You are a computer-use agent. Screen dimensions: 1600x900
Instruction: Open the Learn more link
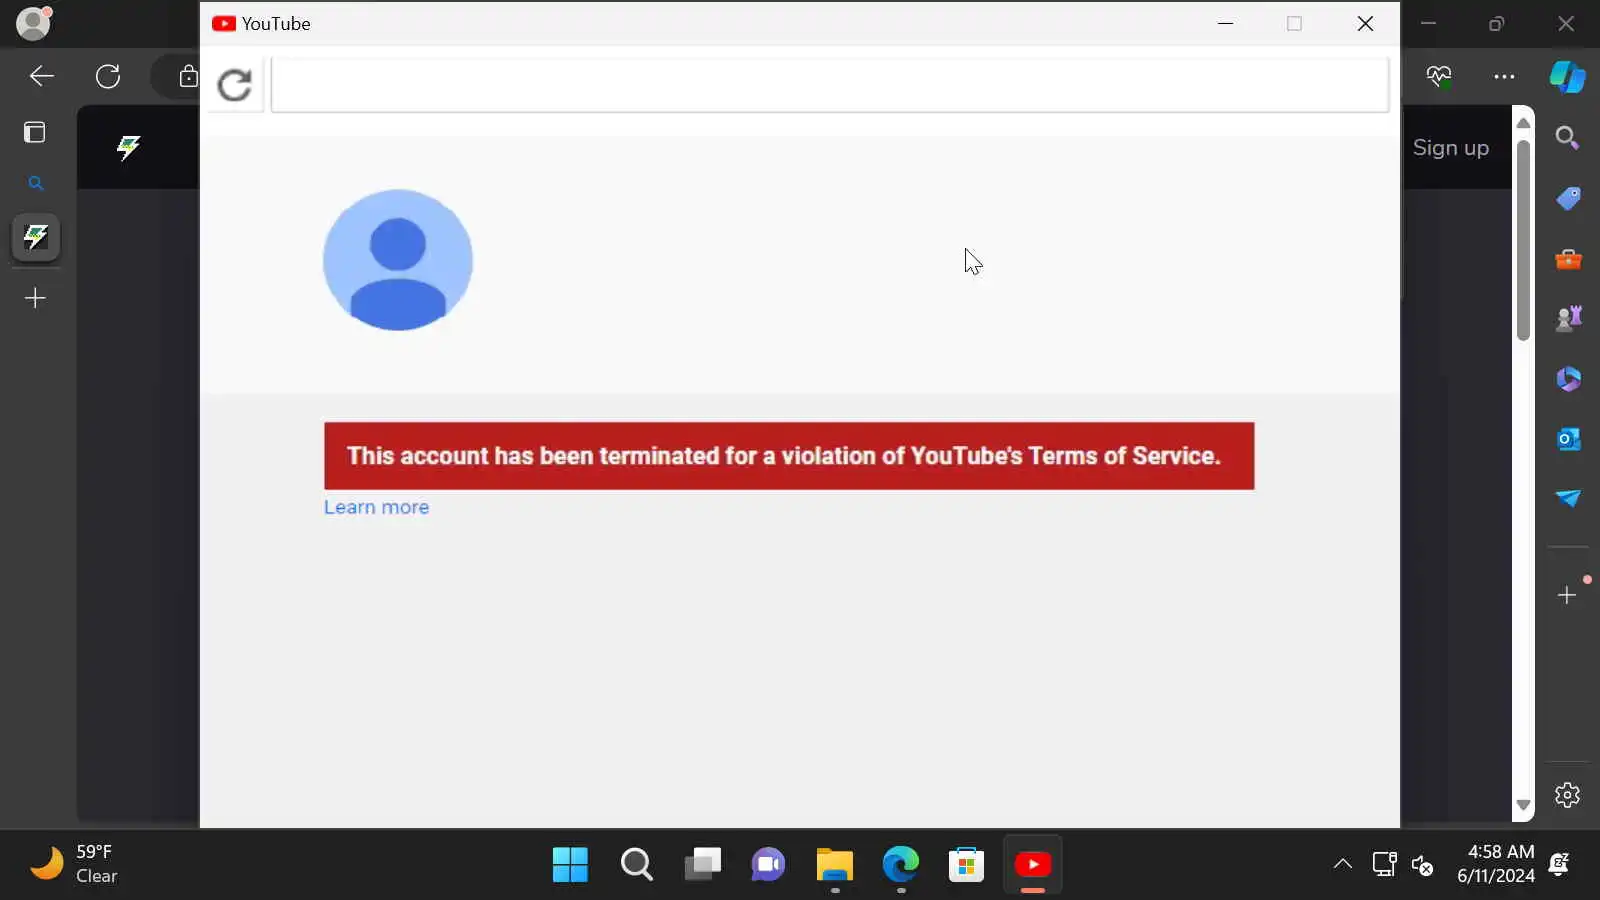point(376,507)
